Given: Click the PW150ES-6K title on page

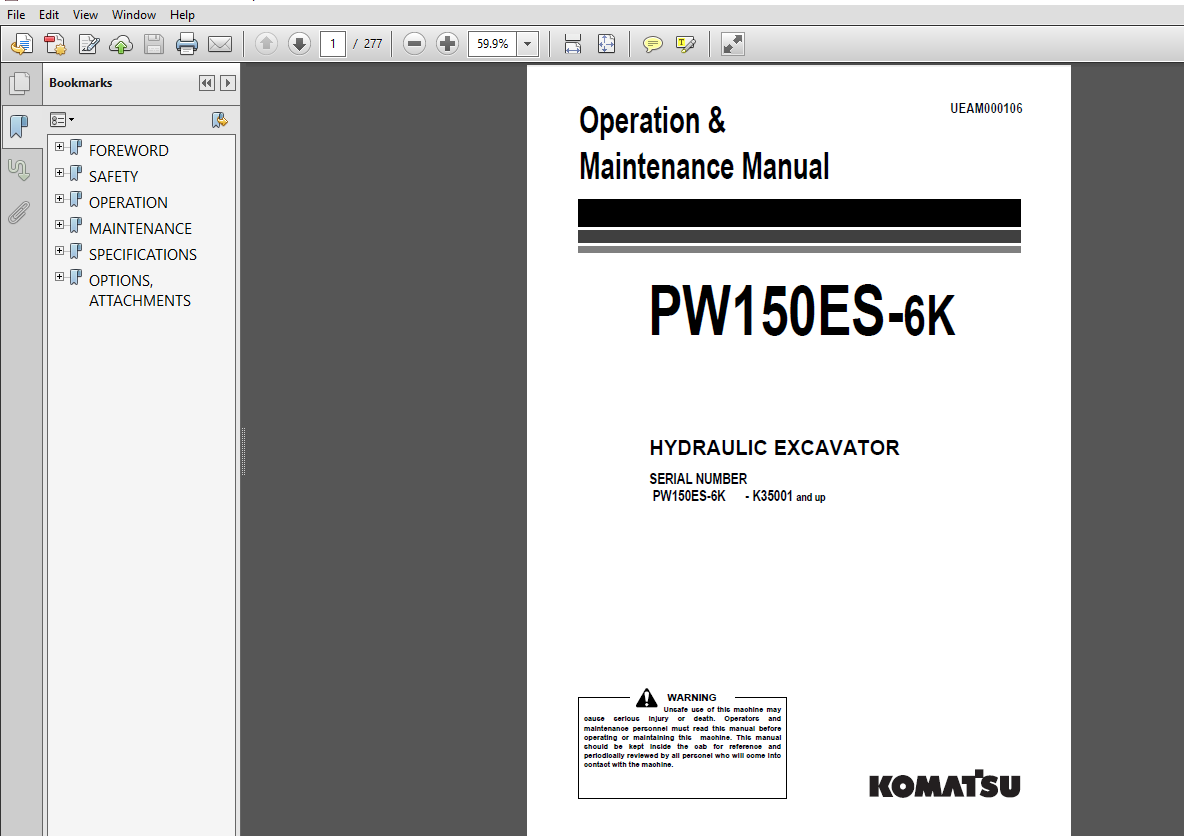Looking at the screenshot, I should [x=803, y=311].
